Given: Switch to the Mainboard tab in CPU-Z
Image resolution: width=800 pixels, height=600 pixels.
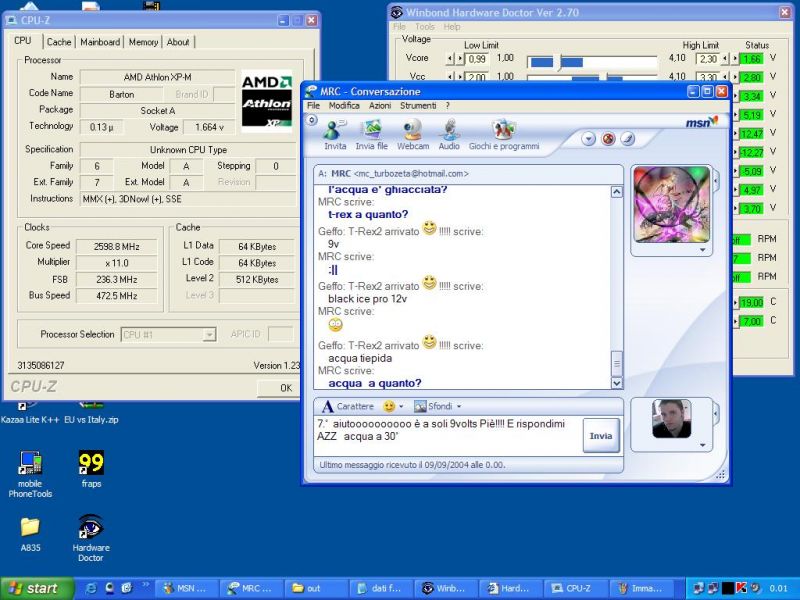Looking at the screenshot, I should [x=100, y=42].
